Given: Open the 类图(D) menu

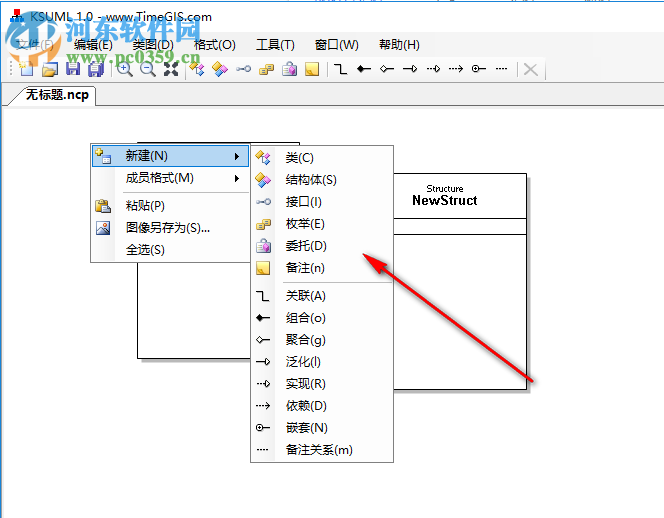Looking at the screenshot, I should click(153, 44).
